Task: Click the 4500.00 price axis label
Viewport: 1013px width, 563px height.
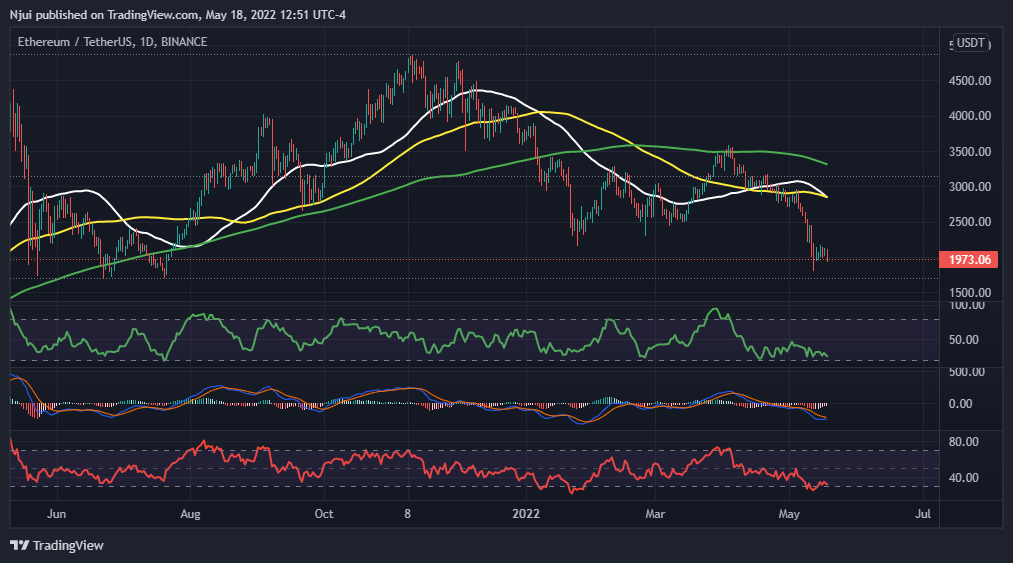Action: coord(969,81)
